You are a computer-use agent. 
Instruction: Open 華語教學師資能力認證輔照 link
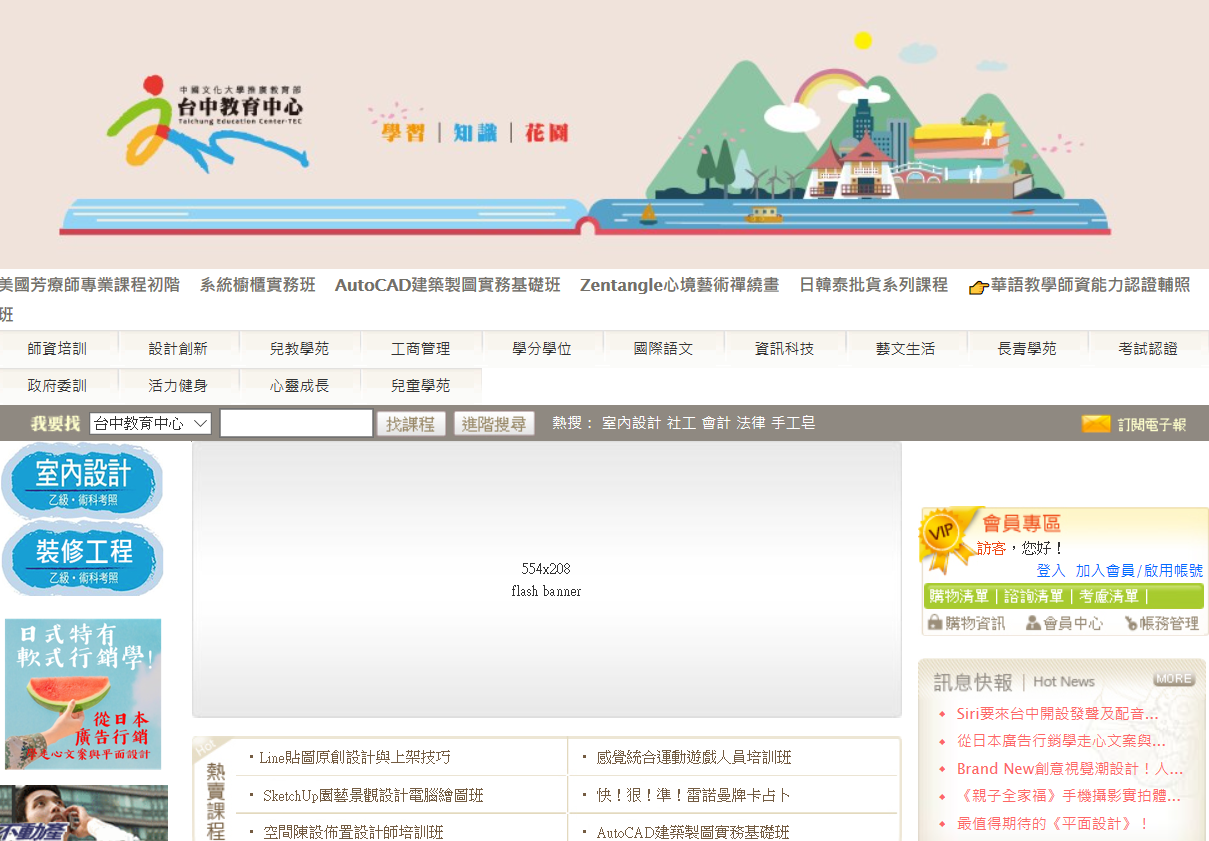1091,286
